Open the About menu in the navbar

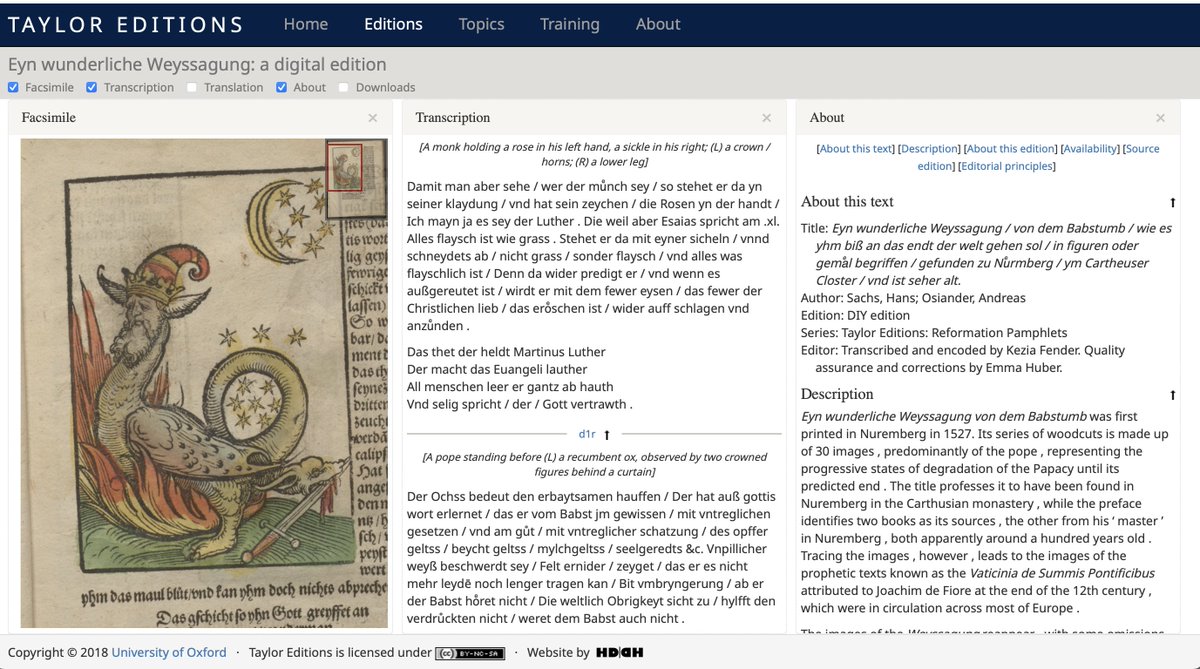(658, 24)
